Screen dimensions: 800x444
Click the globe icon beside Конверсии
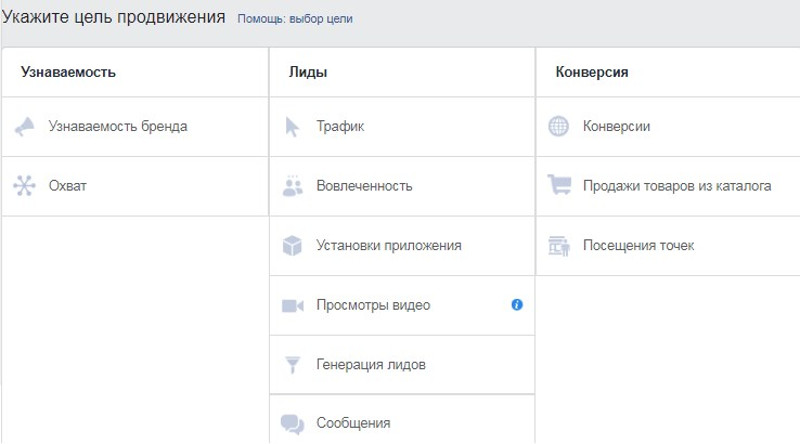coord(558,126)
